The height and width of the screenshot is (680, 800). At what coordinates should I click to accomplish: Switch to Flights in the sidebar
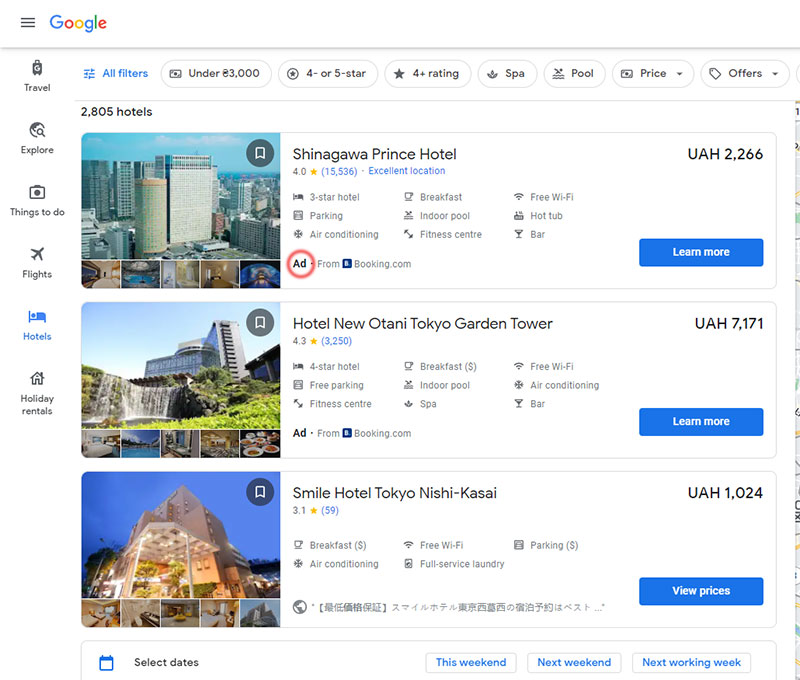pos(37,263)
